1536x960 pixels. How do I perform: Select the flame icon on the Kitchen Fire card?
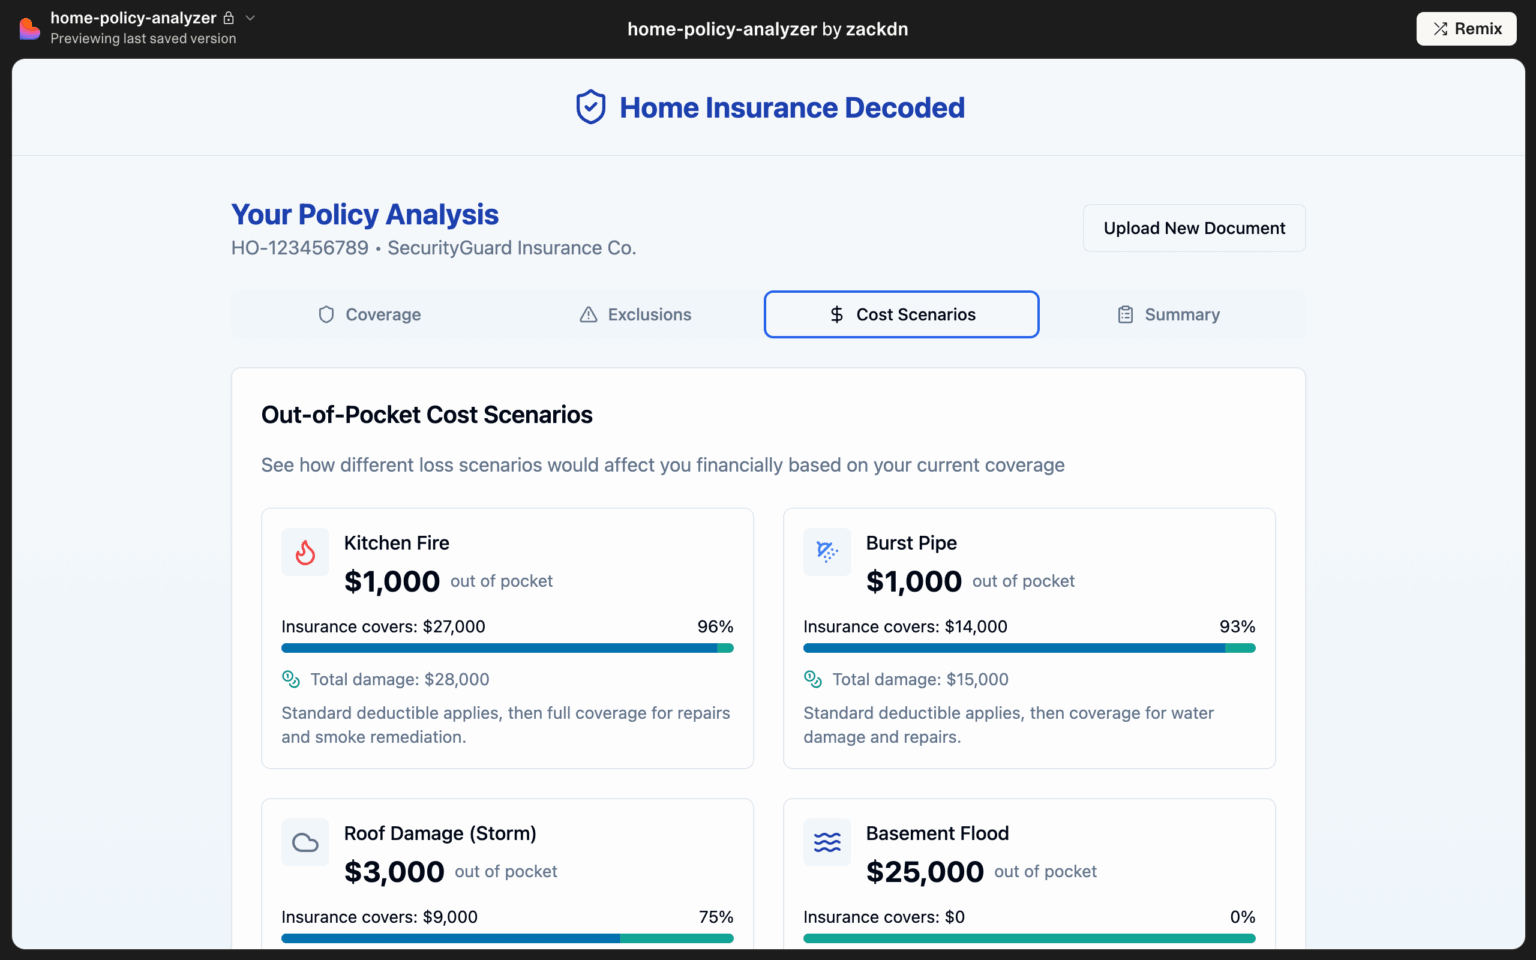coord(305,552)
